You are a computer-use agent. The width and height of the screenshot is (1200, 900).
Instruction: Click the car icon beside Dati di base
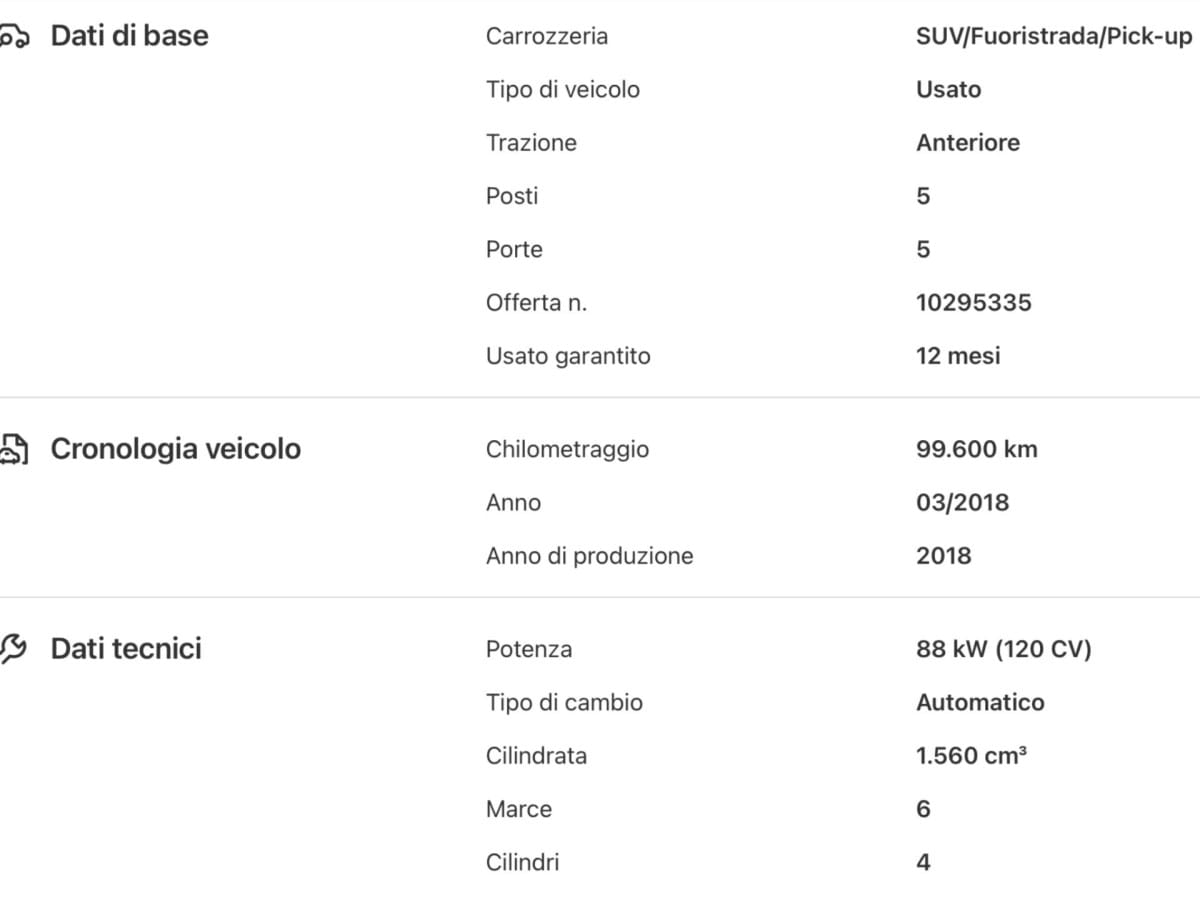tap(13, 37)
